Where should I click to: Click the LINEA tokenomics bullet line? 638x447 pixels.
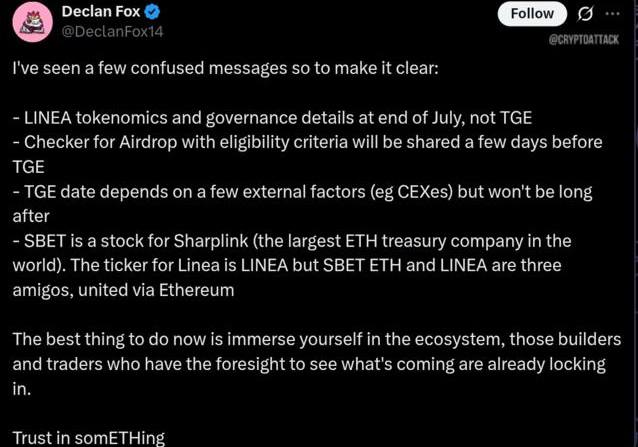272,118
